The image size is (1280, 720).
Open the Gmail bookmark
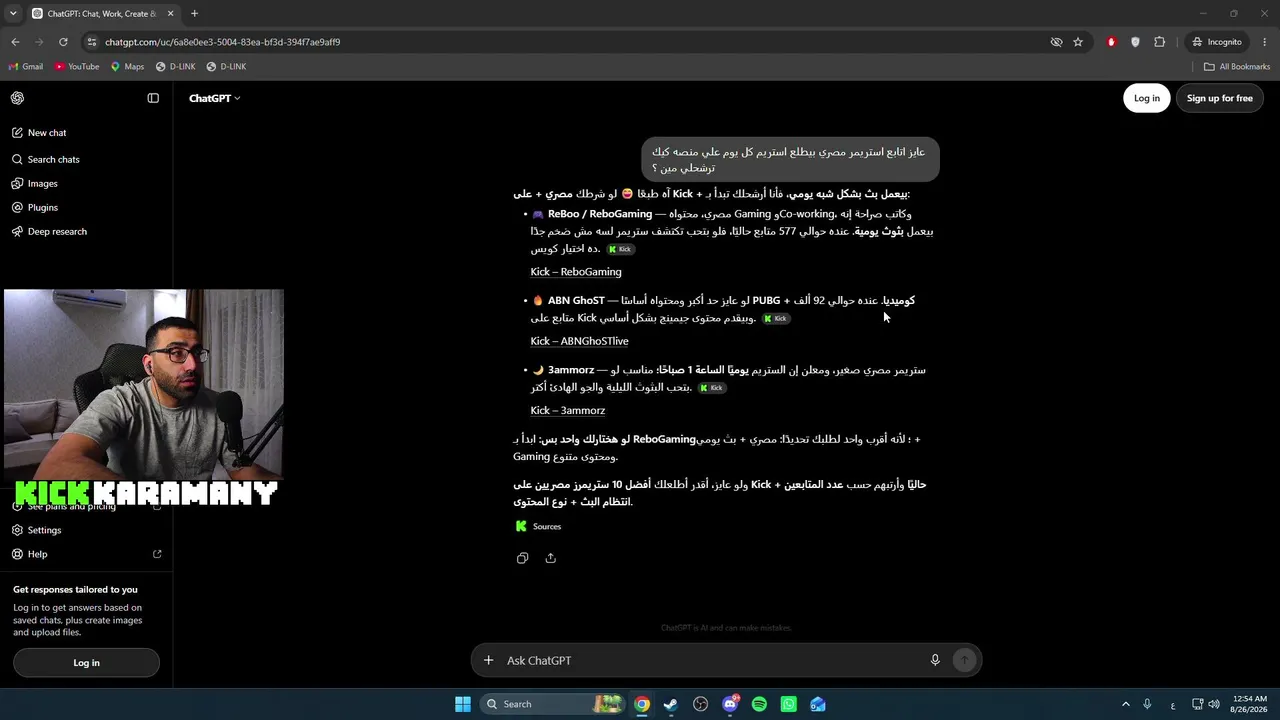click(26, 67)
